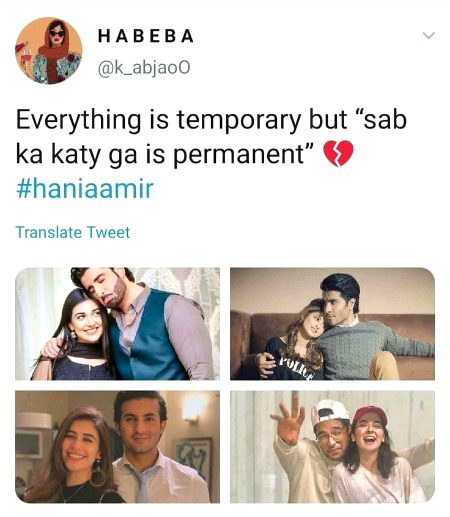The image size is (450, 517).
Task: Click the smiling woman with hoop earring
Action: click(75, 457)
